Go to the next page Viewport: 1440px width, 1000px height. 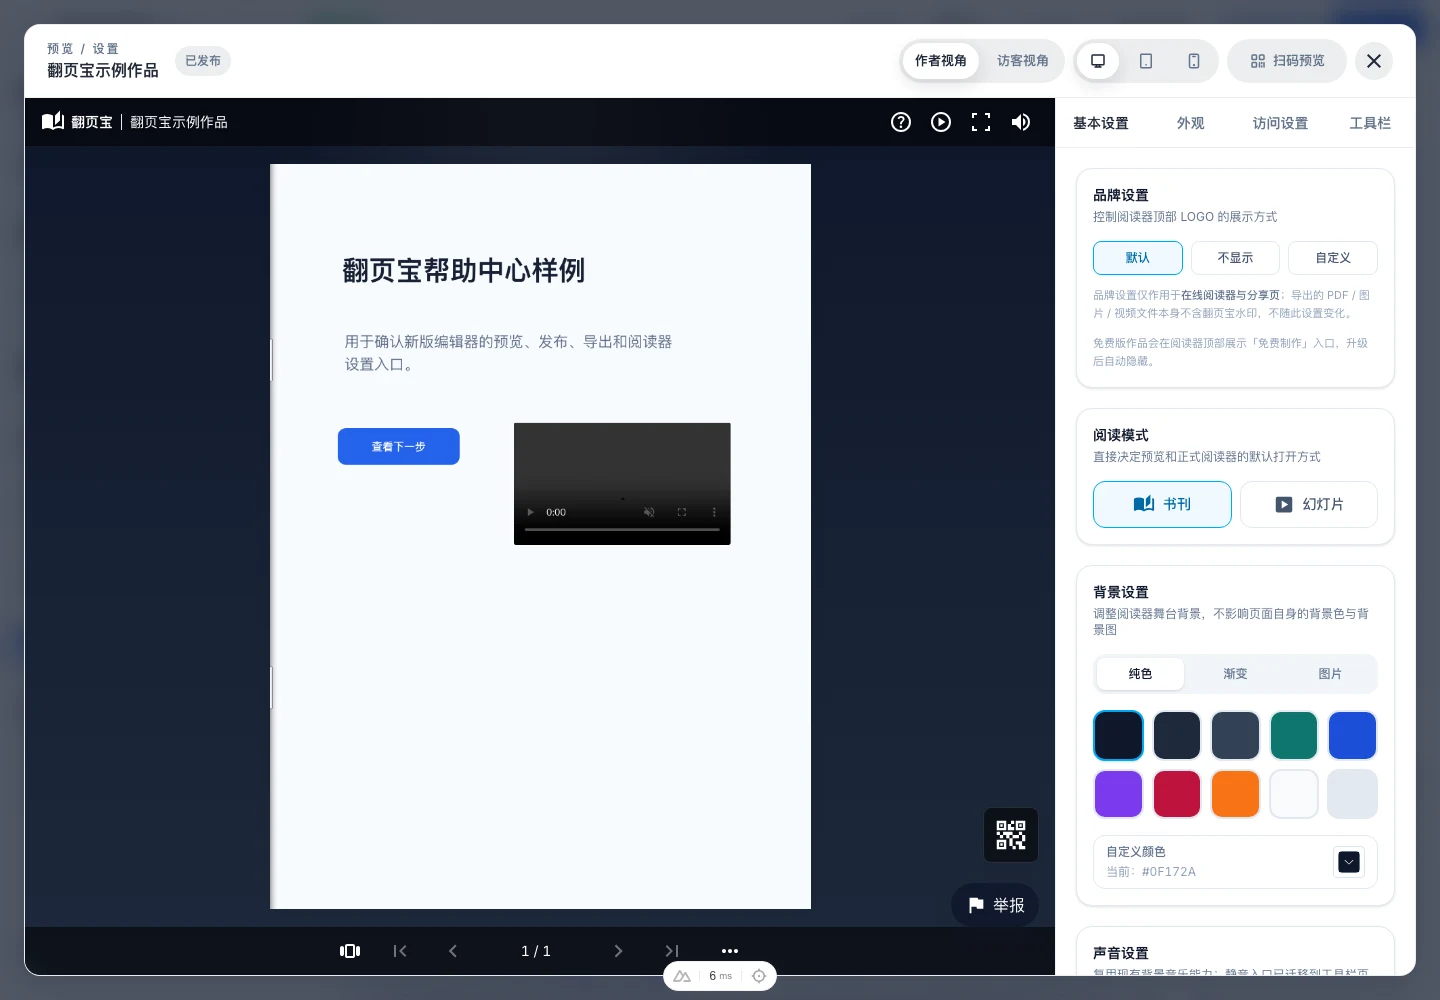(618, 951)
